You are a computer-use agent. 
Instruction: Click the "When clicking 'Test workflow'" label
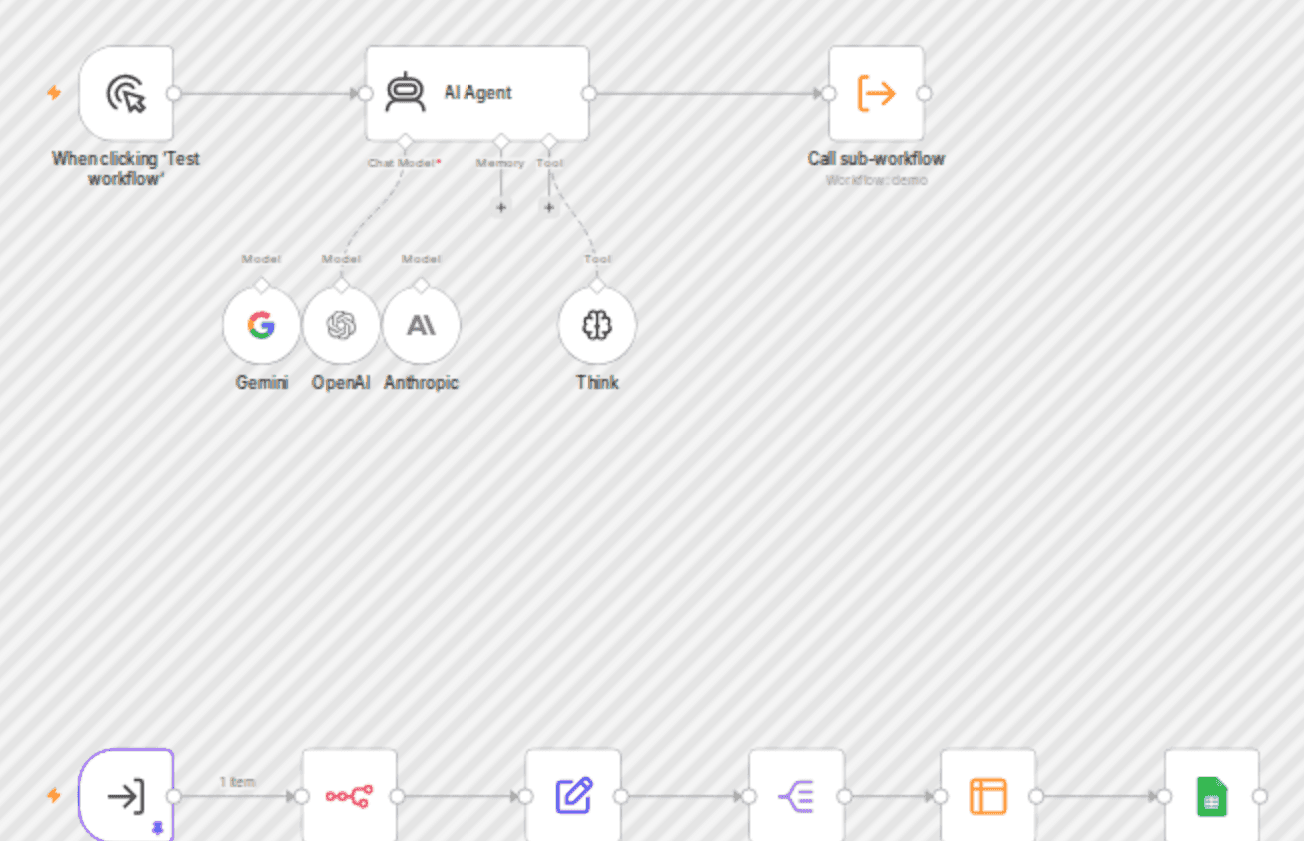click(x=126, y=168)
